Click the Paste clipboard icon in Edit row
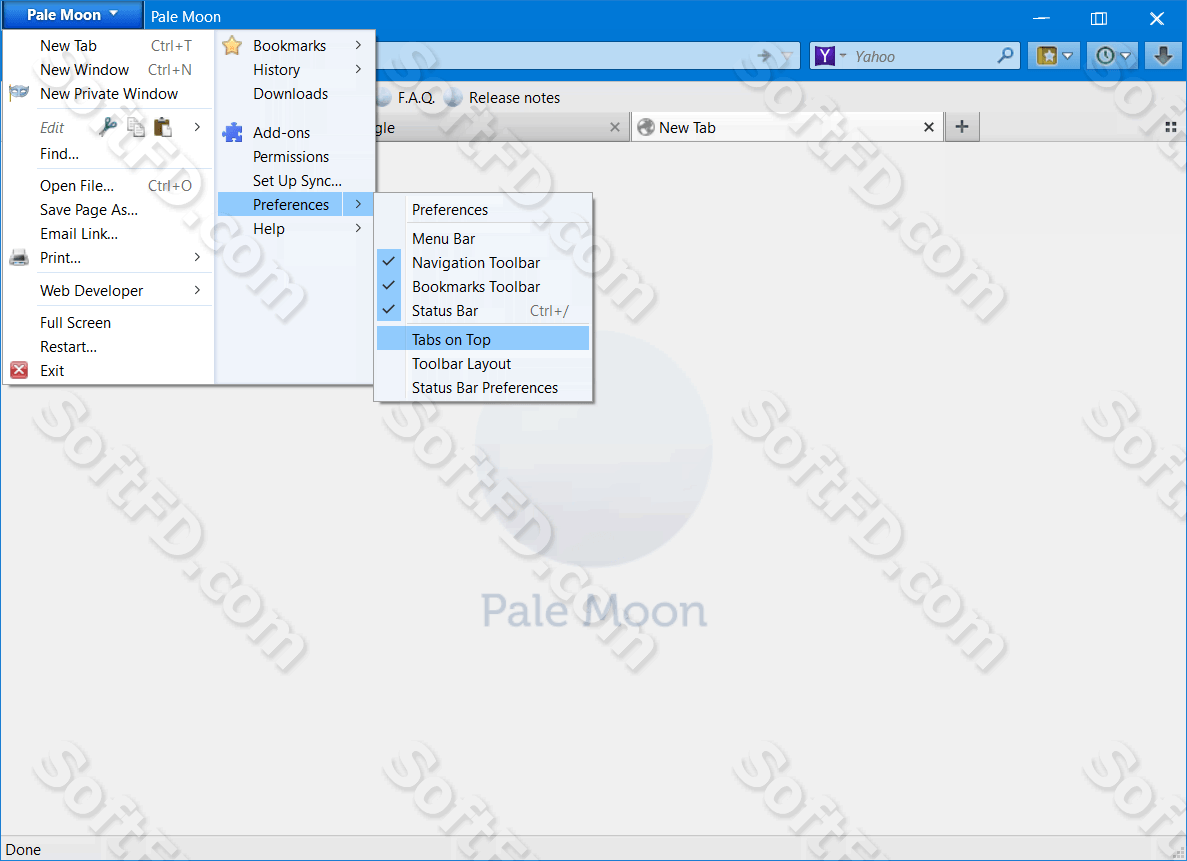The height and width of the screenshot is (861, 1187). (x=163, y=126)
